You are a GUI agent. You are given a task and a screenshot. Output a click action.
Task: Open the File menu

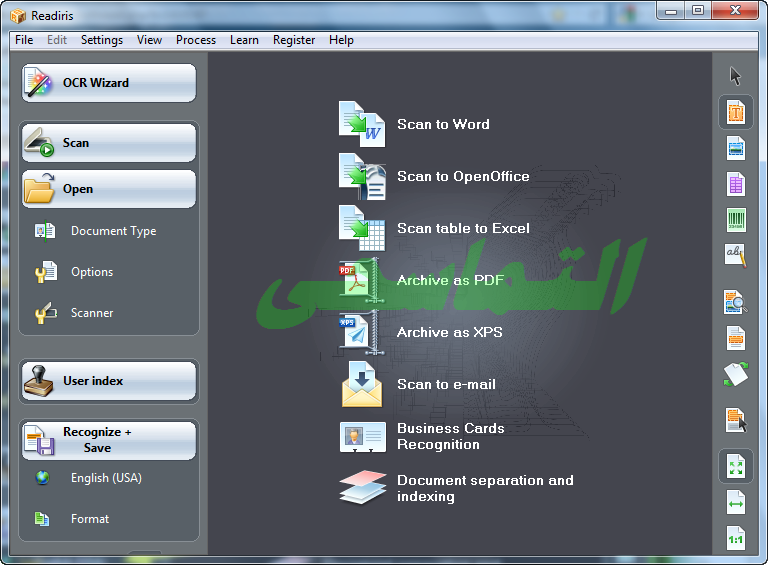[x=24, y=40]
